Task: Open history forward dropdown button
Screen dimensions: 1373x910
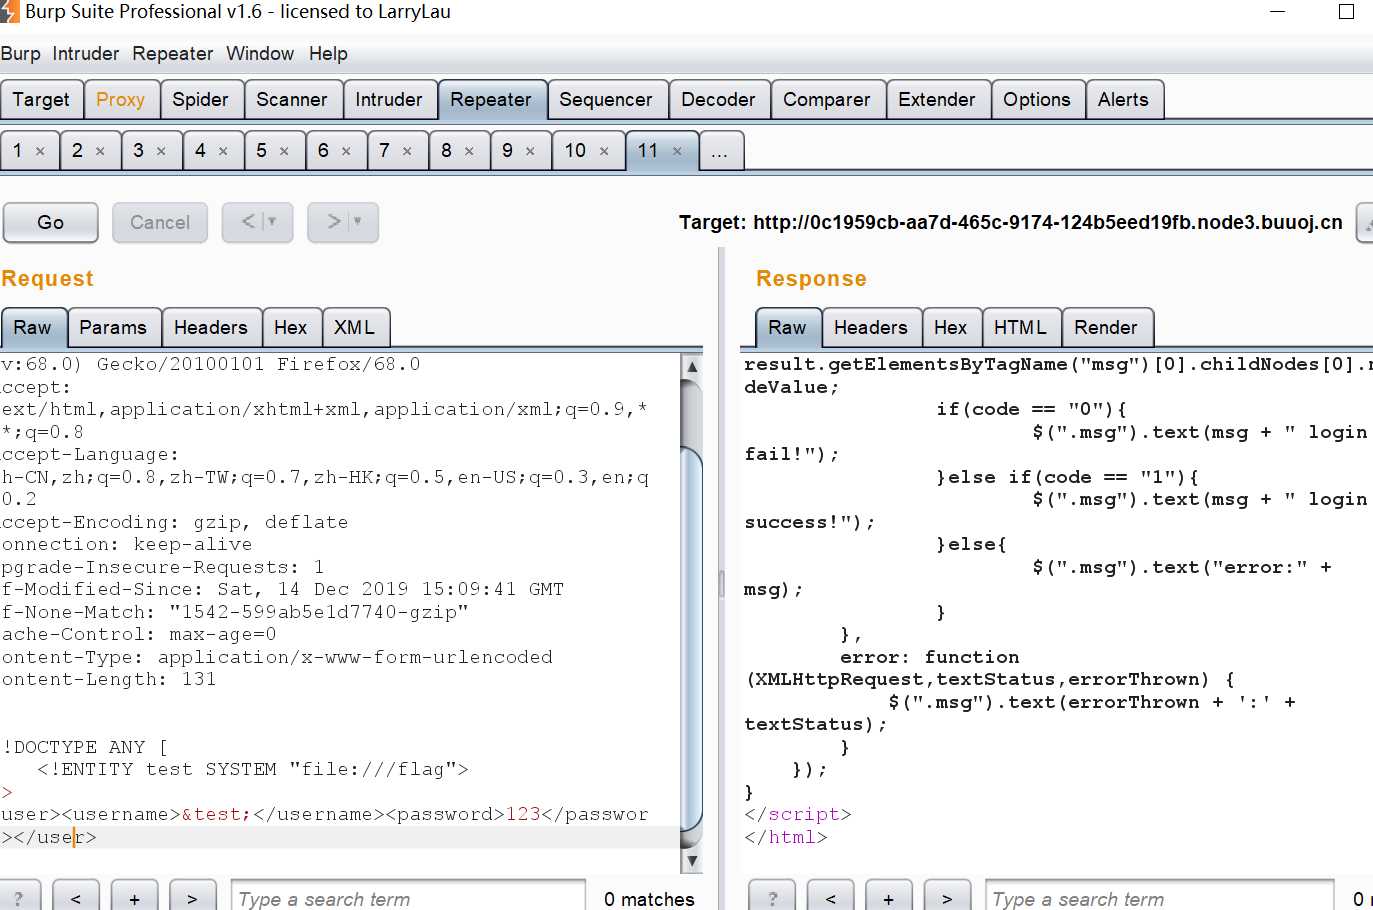Action: point(343,222)
